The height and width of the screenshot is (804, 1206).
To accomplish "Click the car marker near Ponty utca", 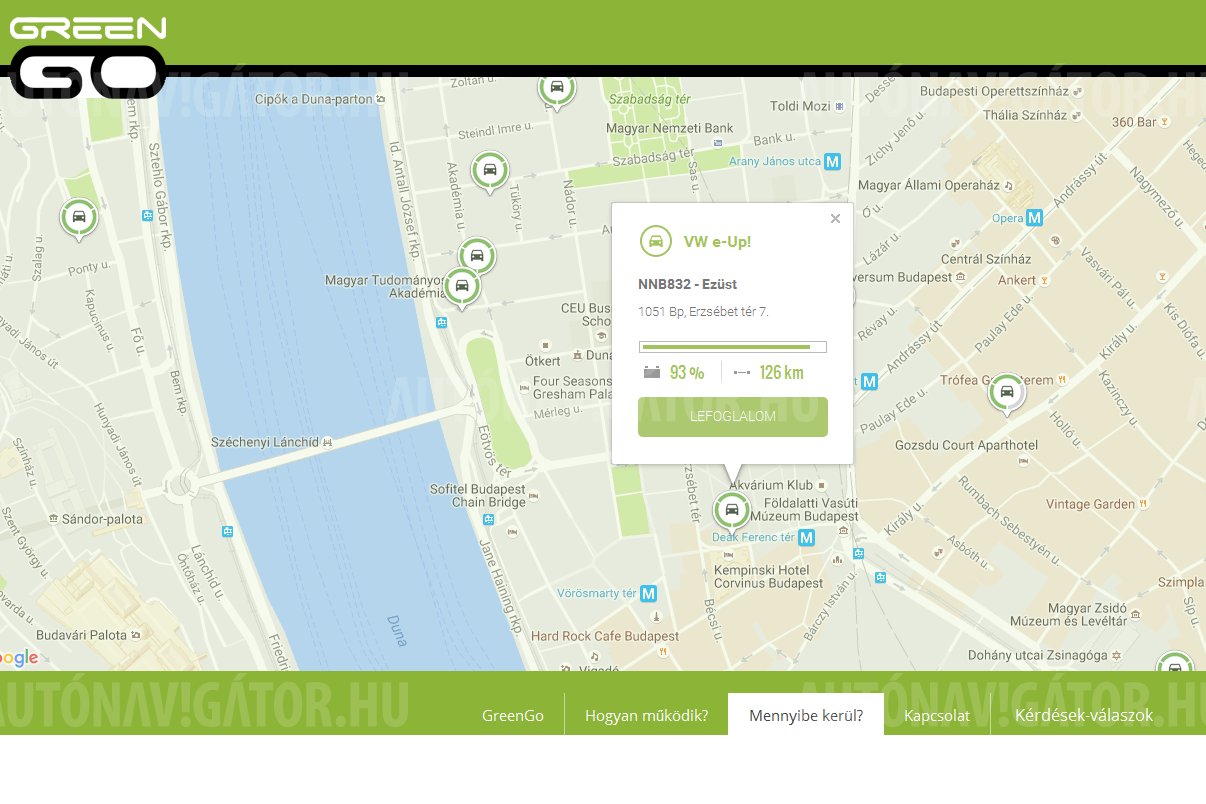I will (x=78, y=217).
